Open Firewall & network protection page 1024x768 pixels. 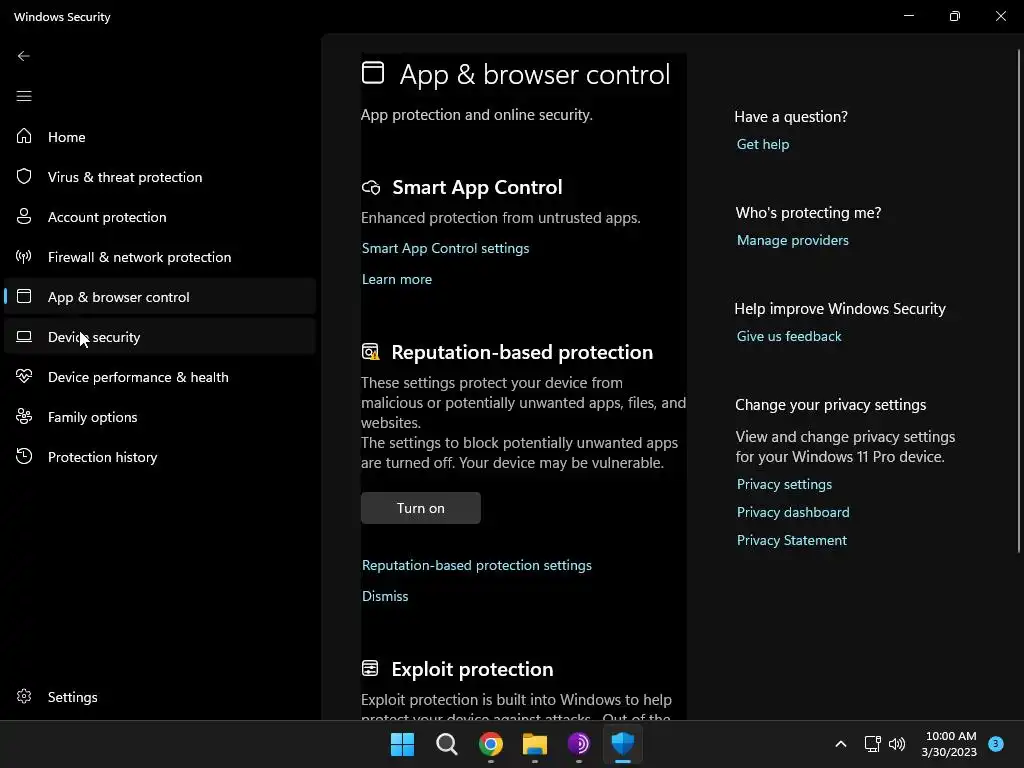coord(160,257)
